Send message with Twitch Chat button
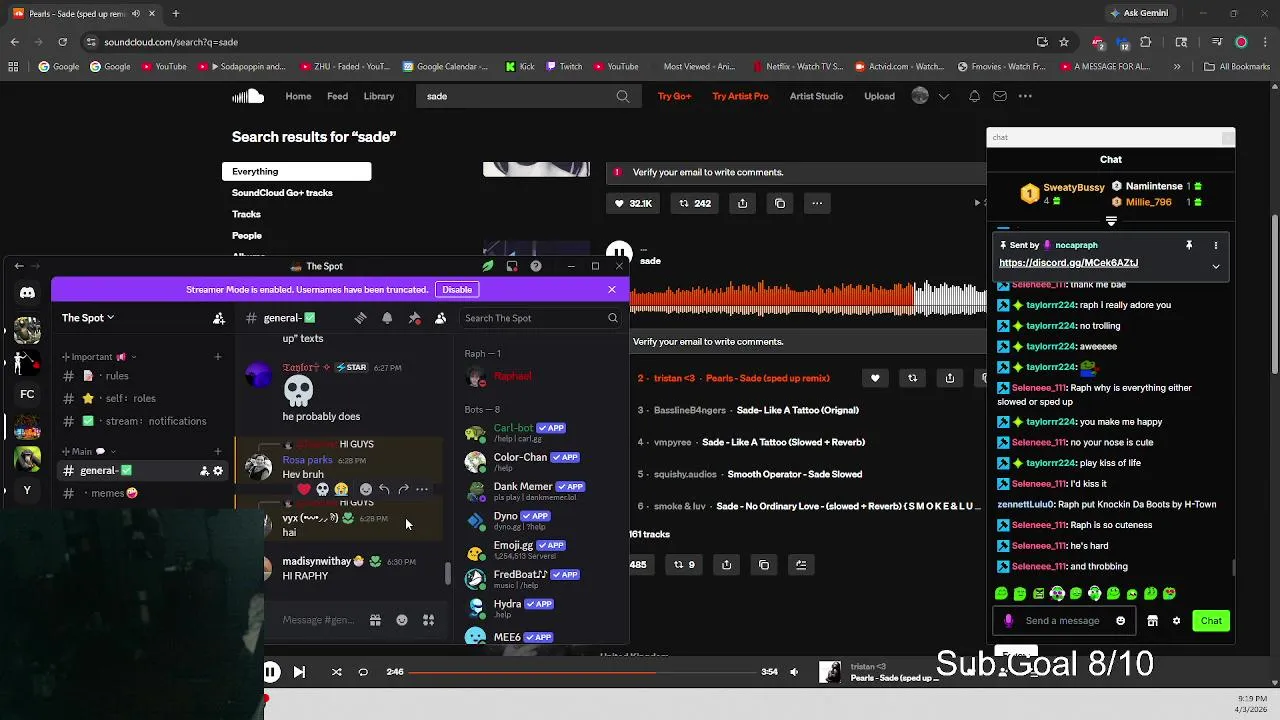 1211,621
